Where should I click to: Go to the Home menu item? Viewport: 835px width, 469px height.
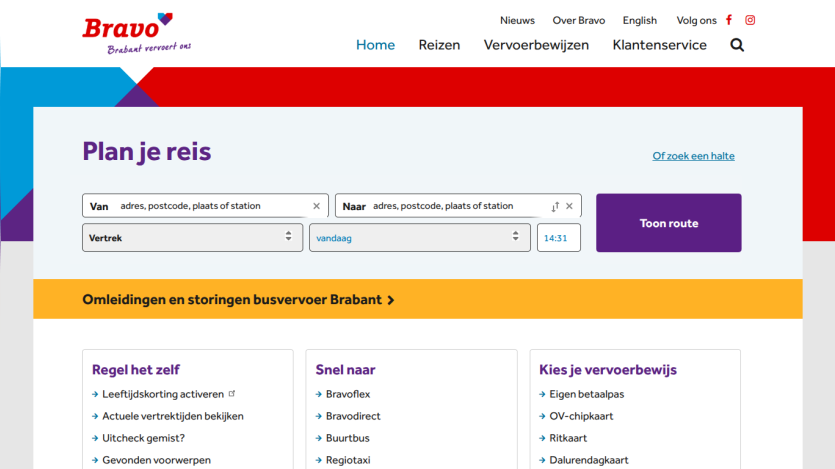click(x=375, y=45)
